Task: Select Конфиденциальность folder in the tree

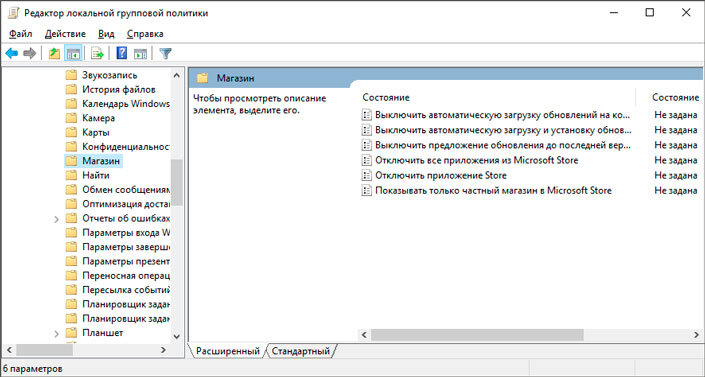Action: [x=126, y=147]
